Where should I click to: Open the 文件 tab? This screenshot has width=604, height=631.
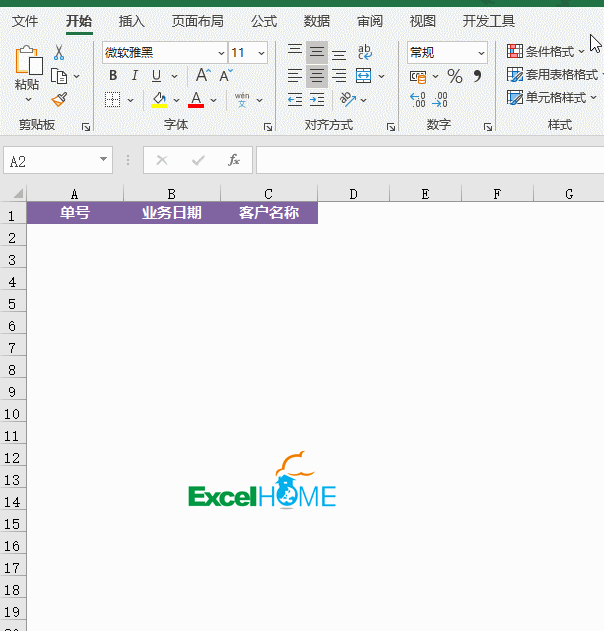[x=25, y=21]
